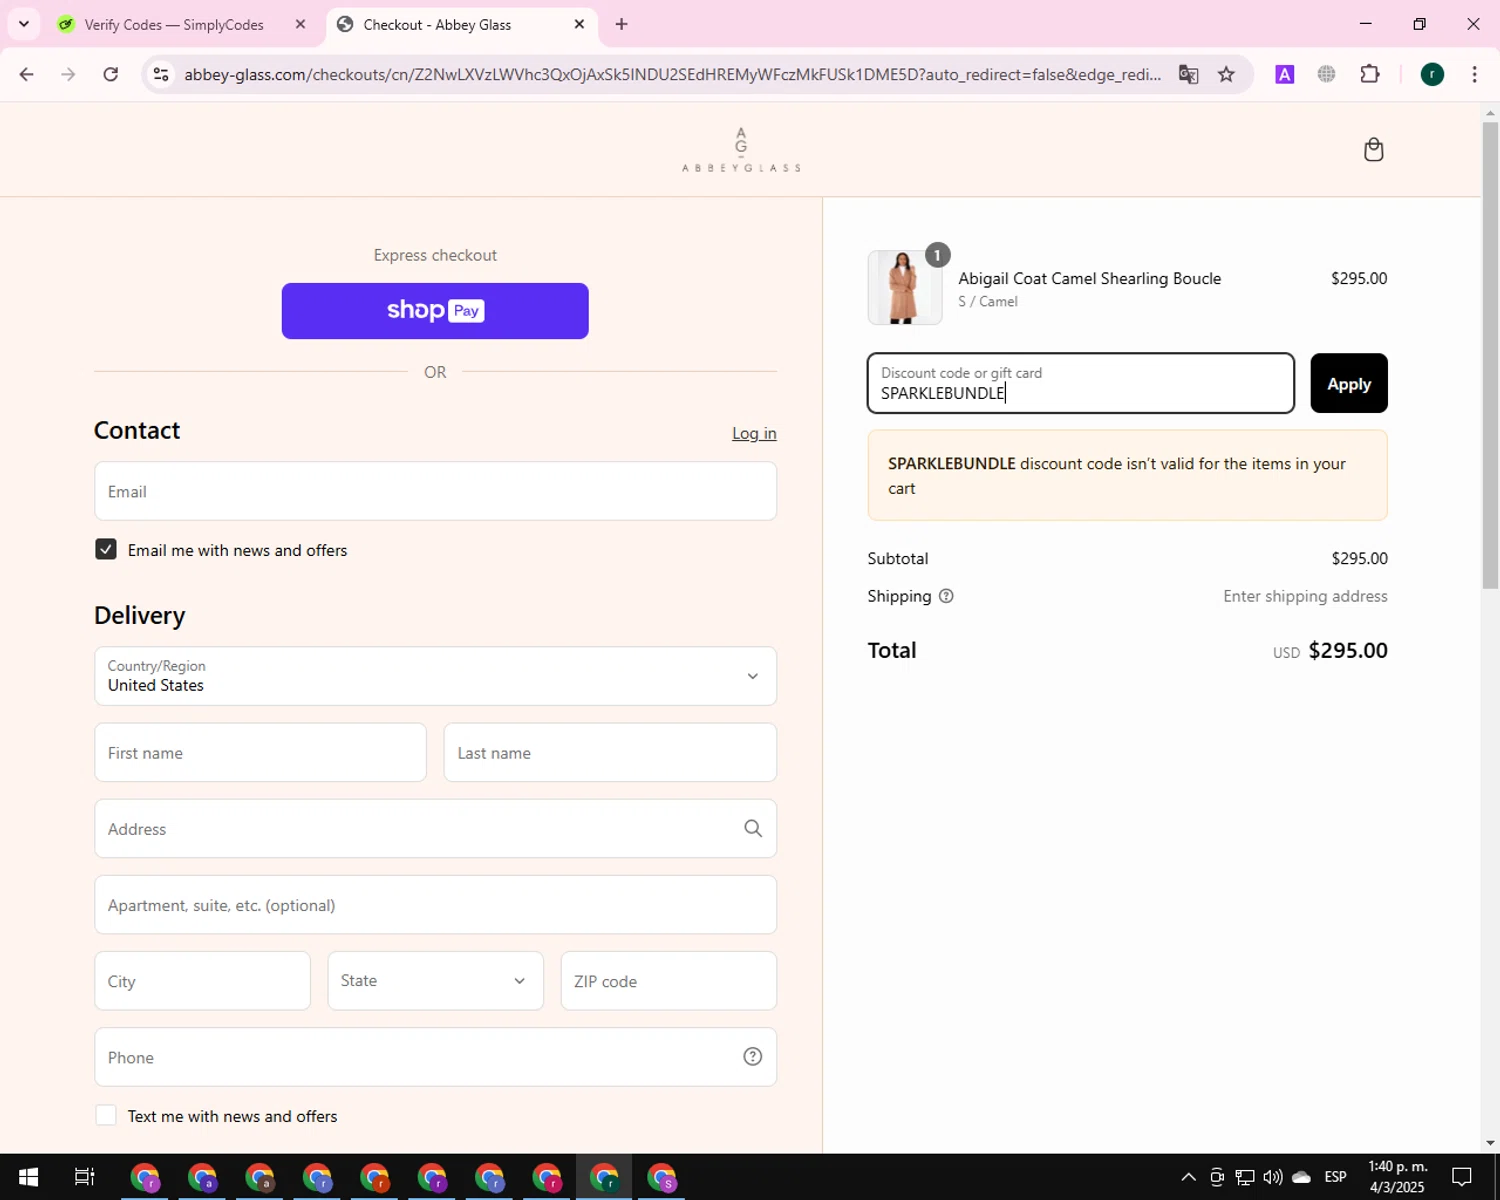Image resolution: width=1500 pixels, height=1200 pixels.
Task: Click the address search magnifier icon
Action: (753, 828)
